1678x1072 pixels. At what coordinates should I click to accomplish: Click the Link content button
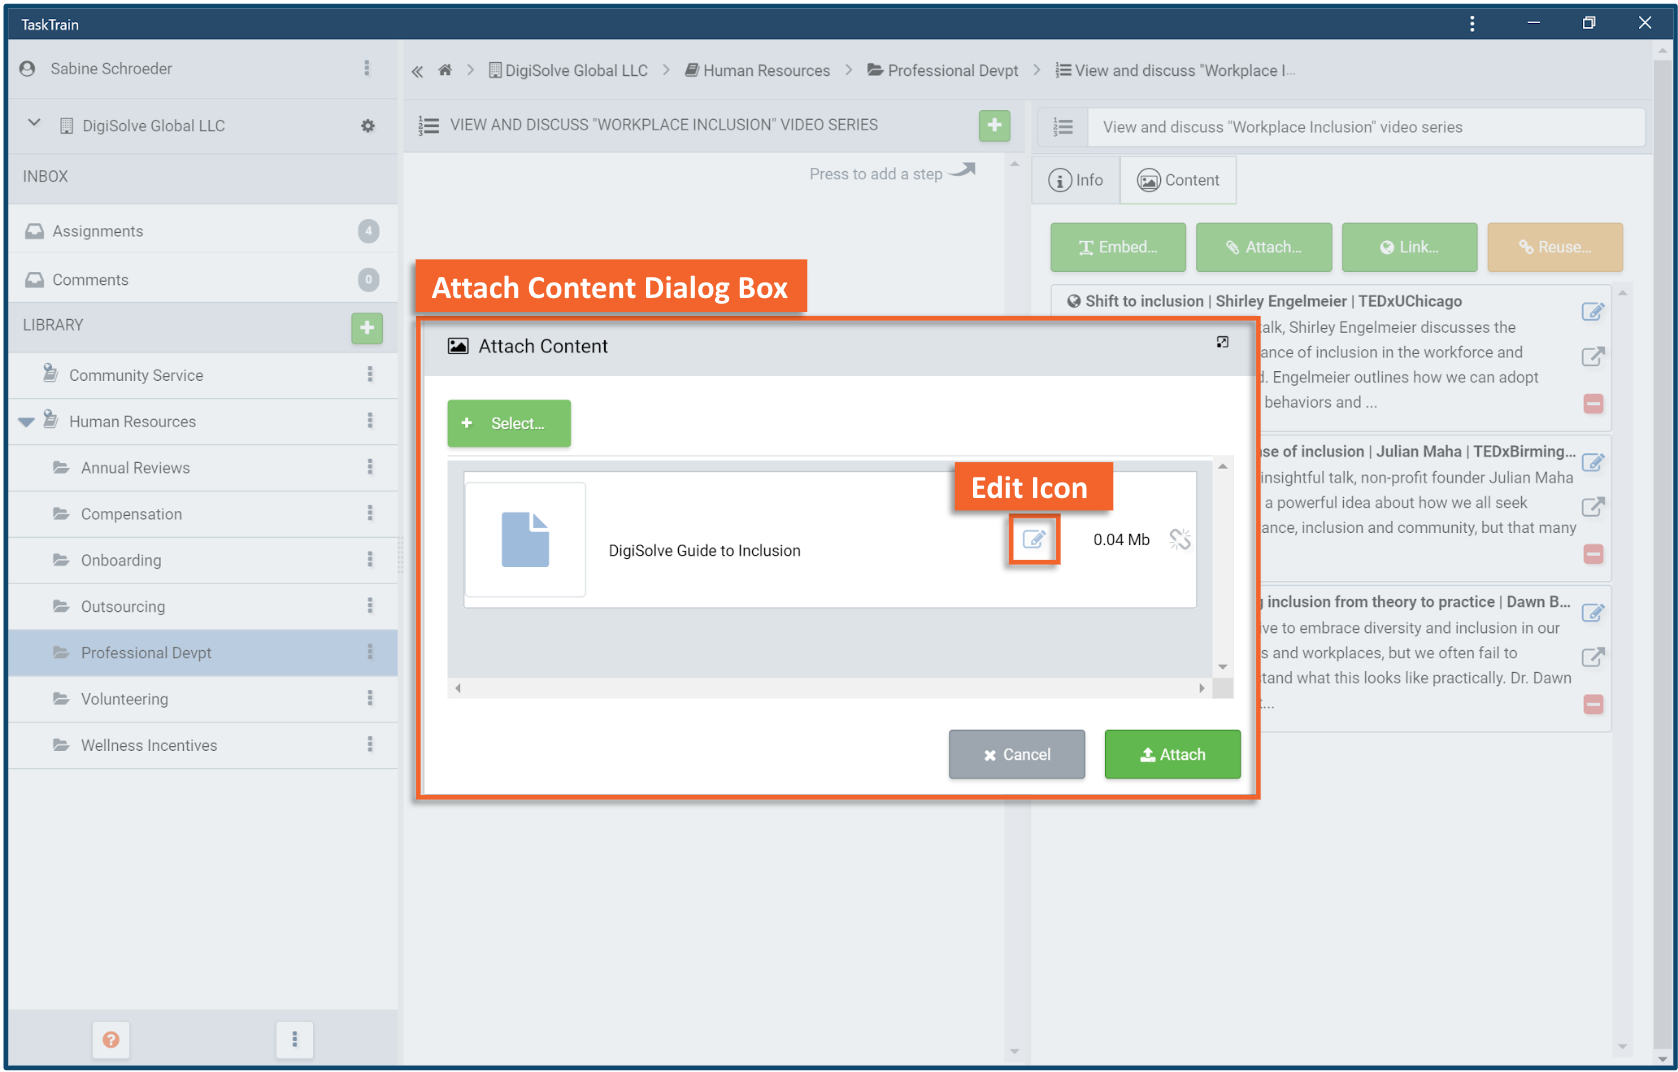pyautogui.click(x=1409, y=247)
